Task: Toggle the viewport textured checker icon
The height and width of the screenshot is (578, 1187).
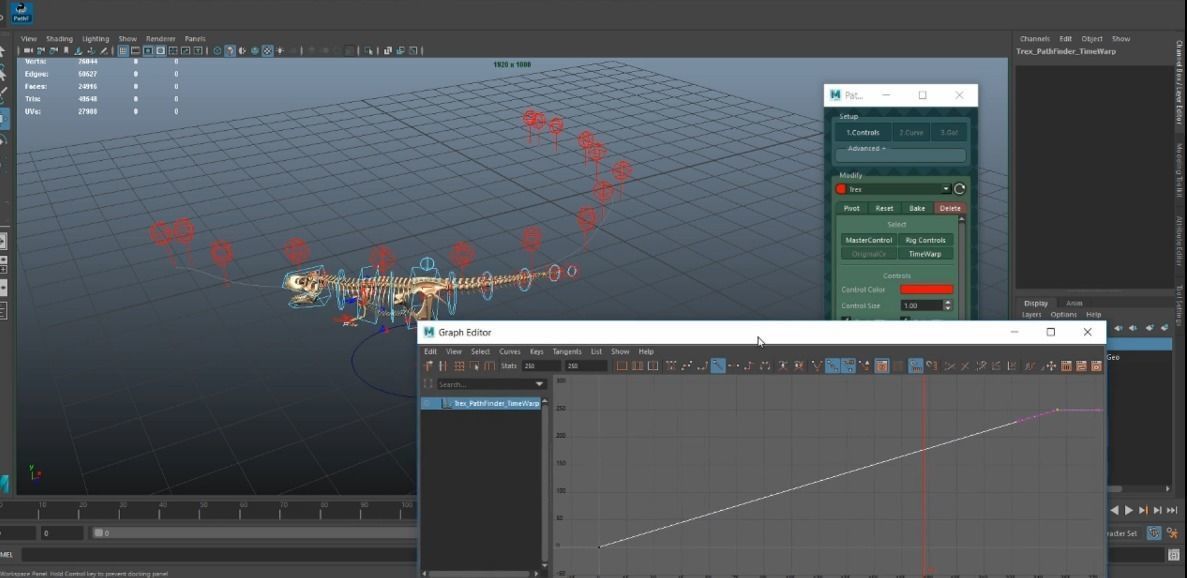Action: 267,51
